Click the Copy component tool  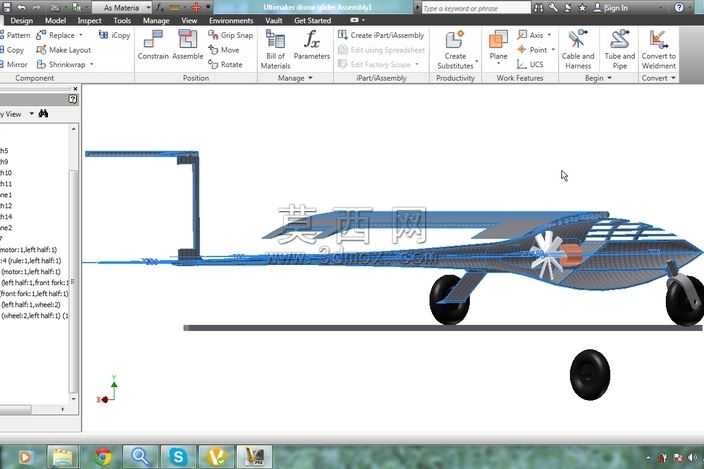pyautogui.click(x=12, y=50)
